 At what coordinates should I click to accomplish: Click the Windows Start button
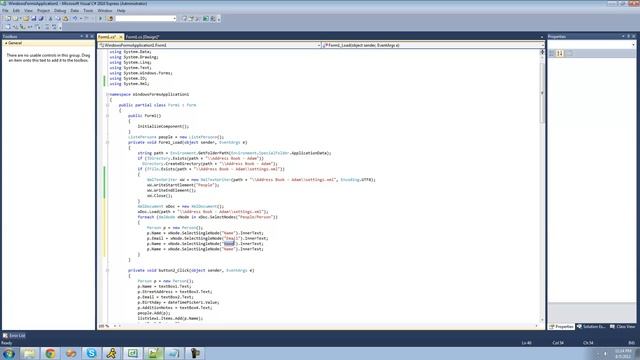click(8, 353)
